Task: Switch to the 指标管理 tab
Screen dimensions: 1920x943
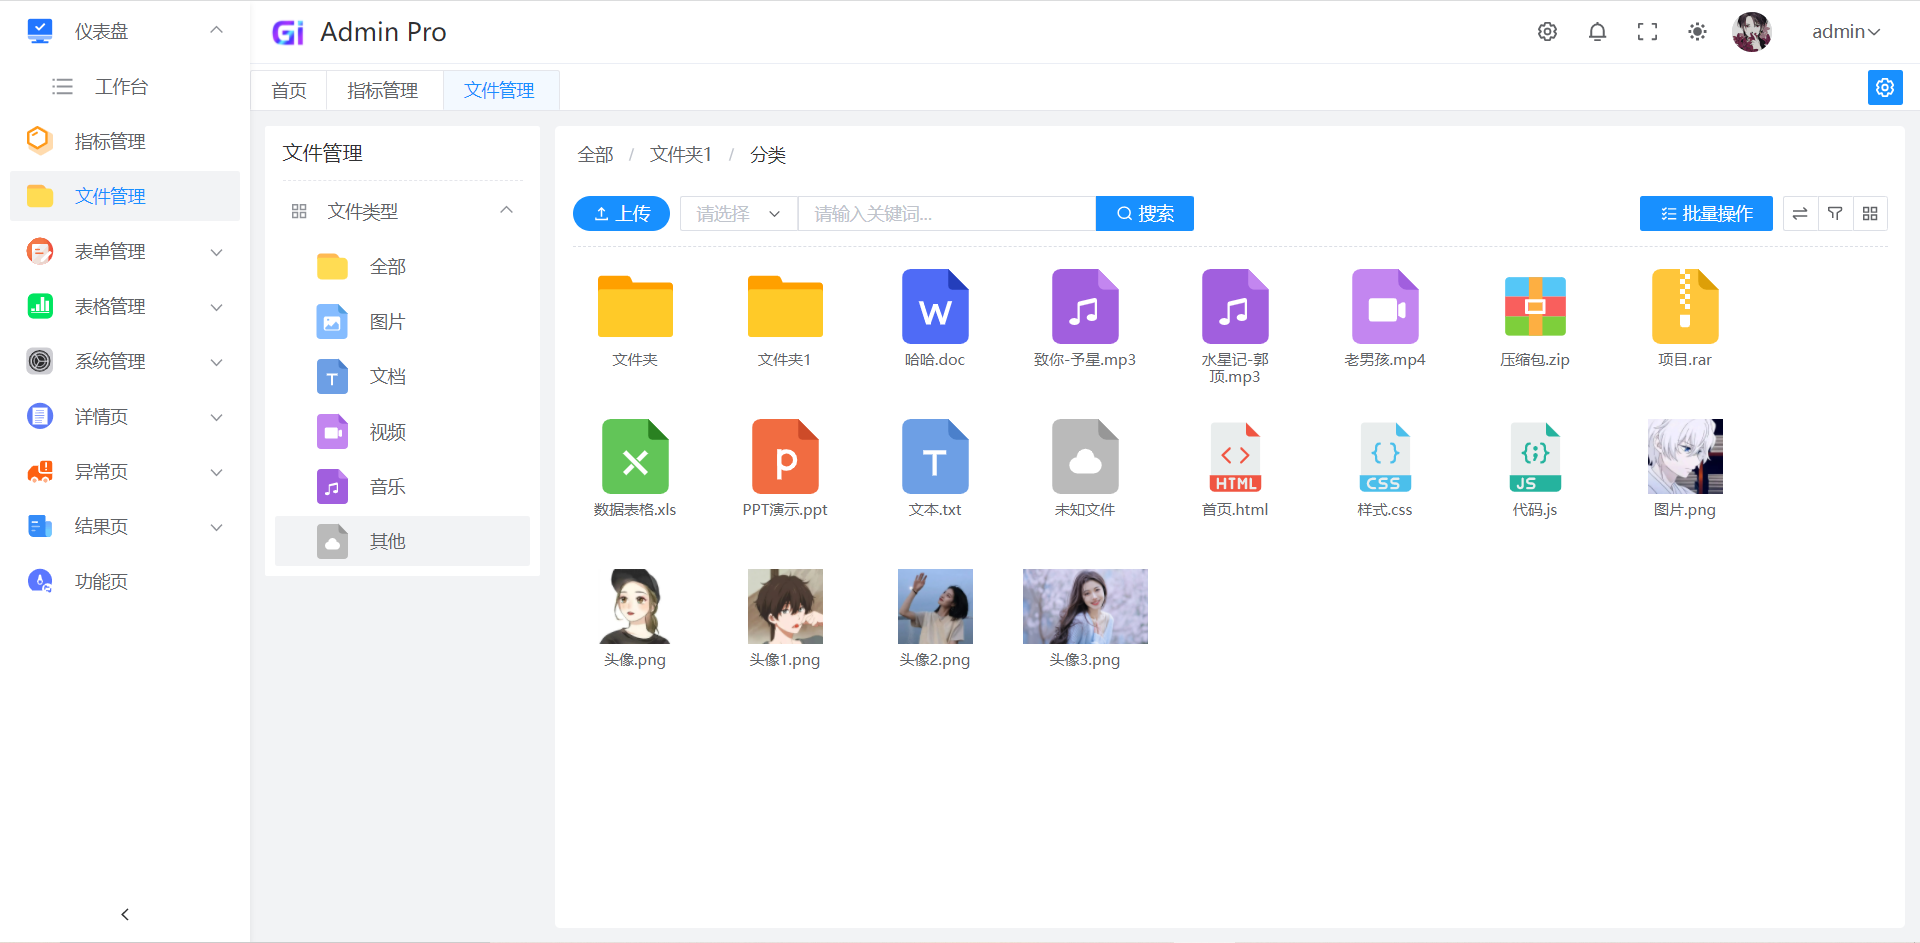Action: pos(382,90)
